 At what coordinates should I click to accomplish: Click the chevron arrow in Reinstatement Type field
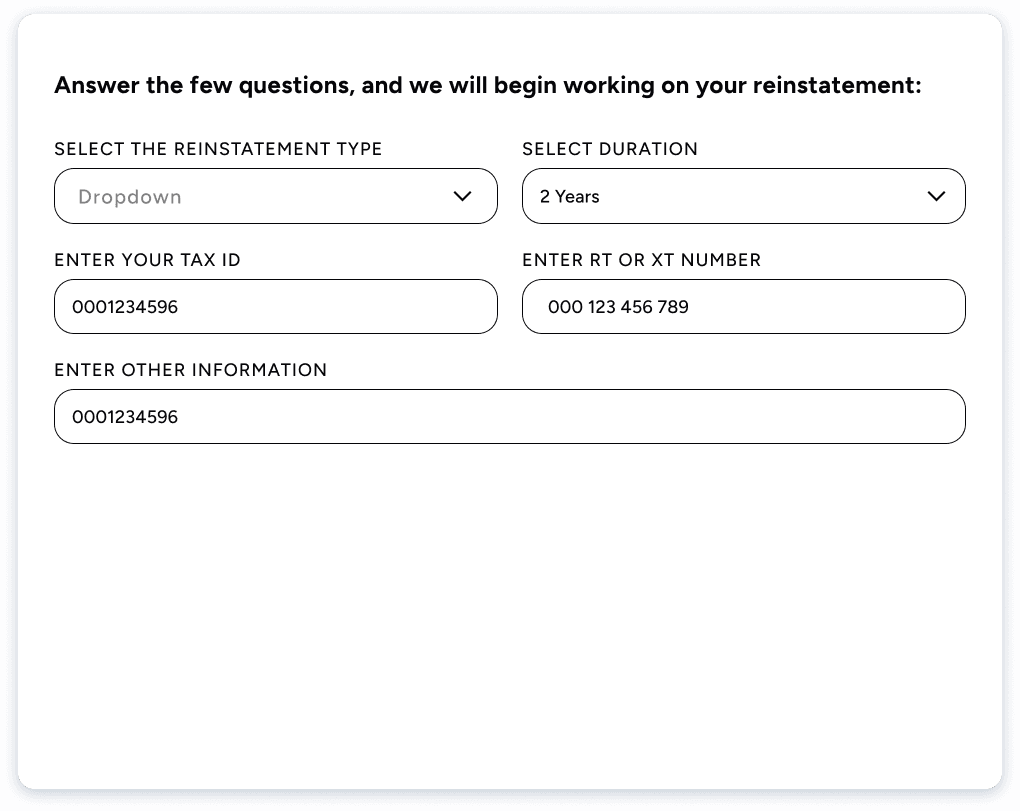point(462,196)
